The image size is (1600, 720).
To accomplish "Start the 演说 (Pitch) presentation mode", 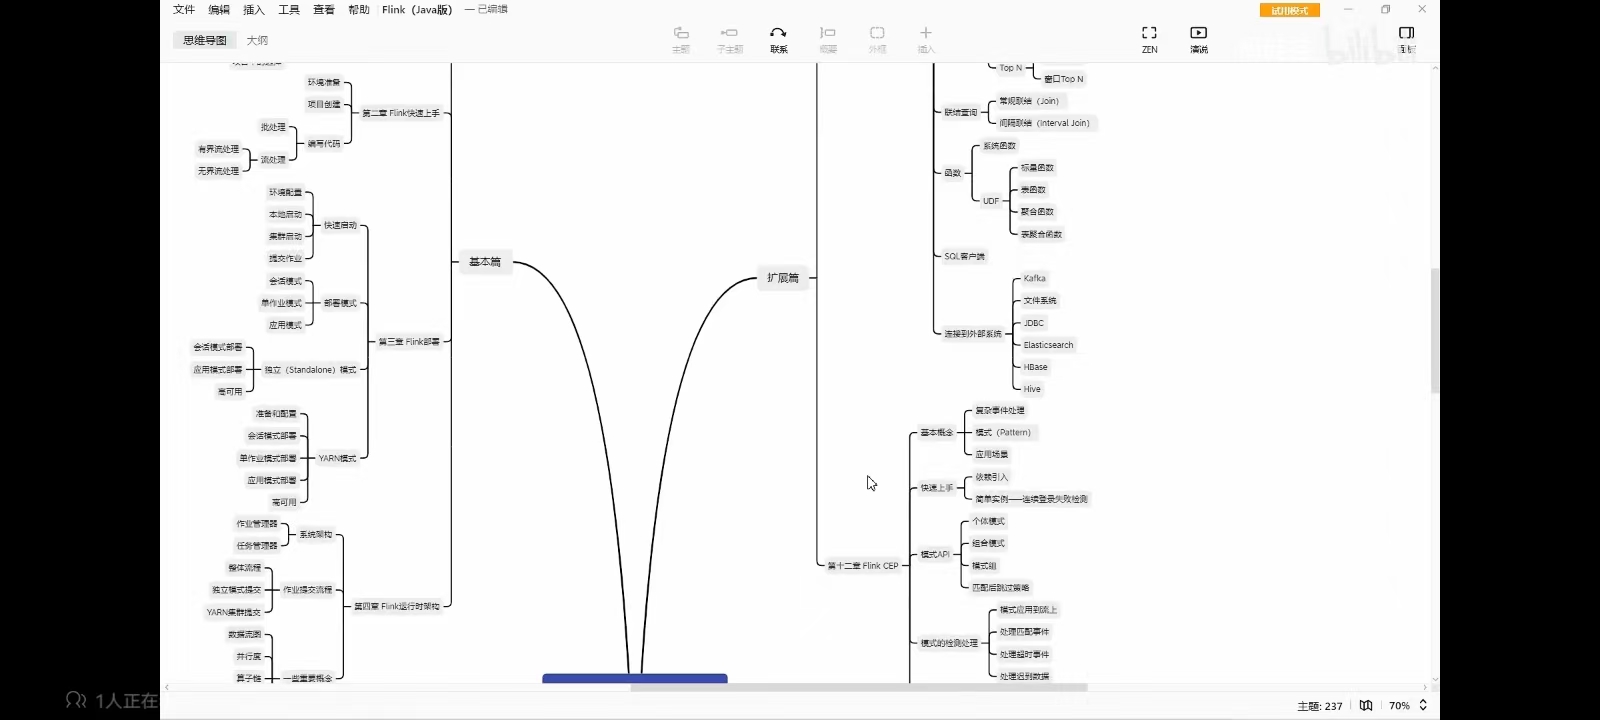I will point(1199,39).
